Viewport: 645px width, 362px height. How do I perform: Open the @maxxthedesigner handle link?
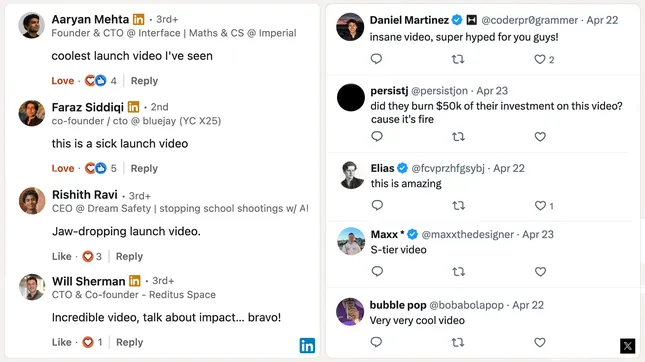tap(468, 234)
